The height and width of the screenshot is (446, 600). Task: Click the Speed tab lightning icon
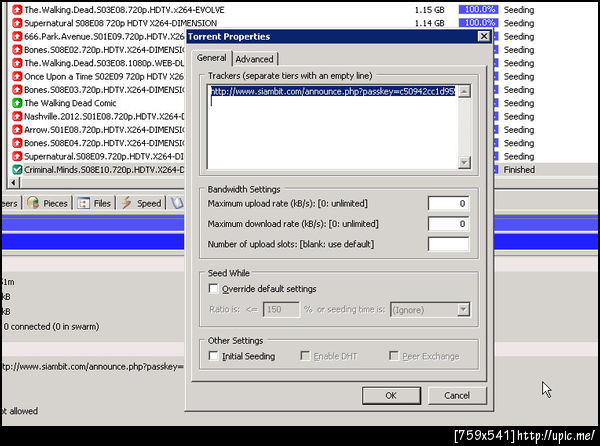click(x=127, y=203)
